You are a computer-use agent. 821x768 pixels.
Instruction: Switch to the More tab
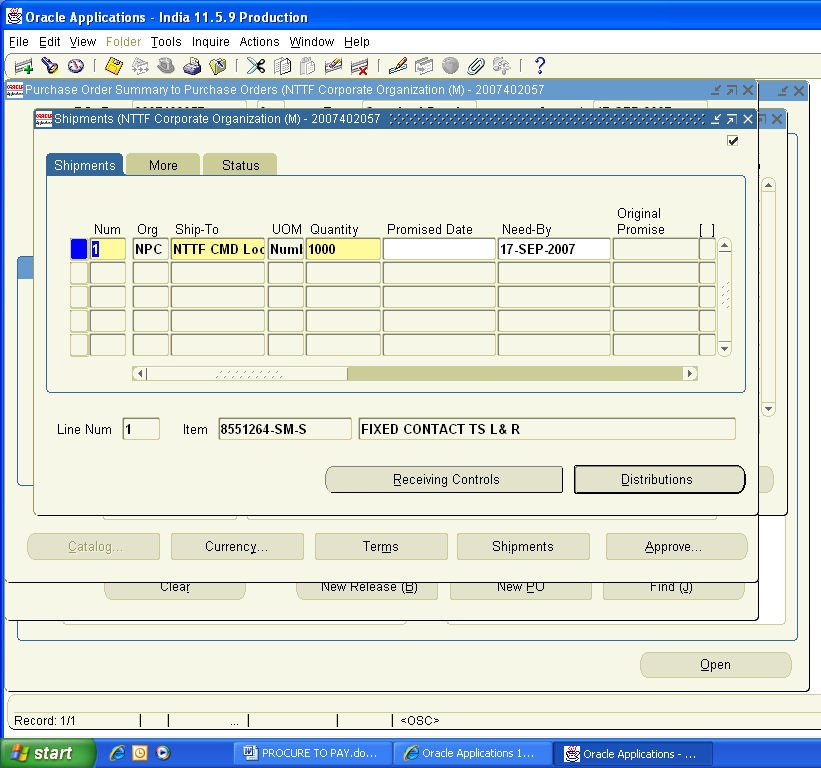pos(162,164)
